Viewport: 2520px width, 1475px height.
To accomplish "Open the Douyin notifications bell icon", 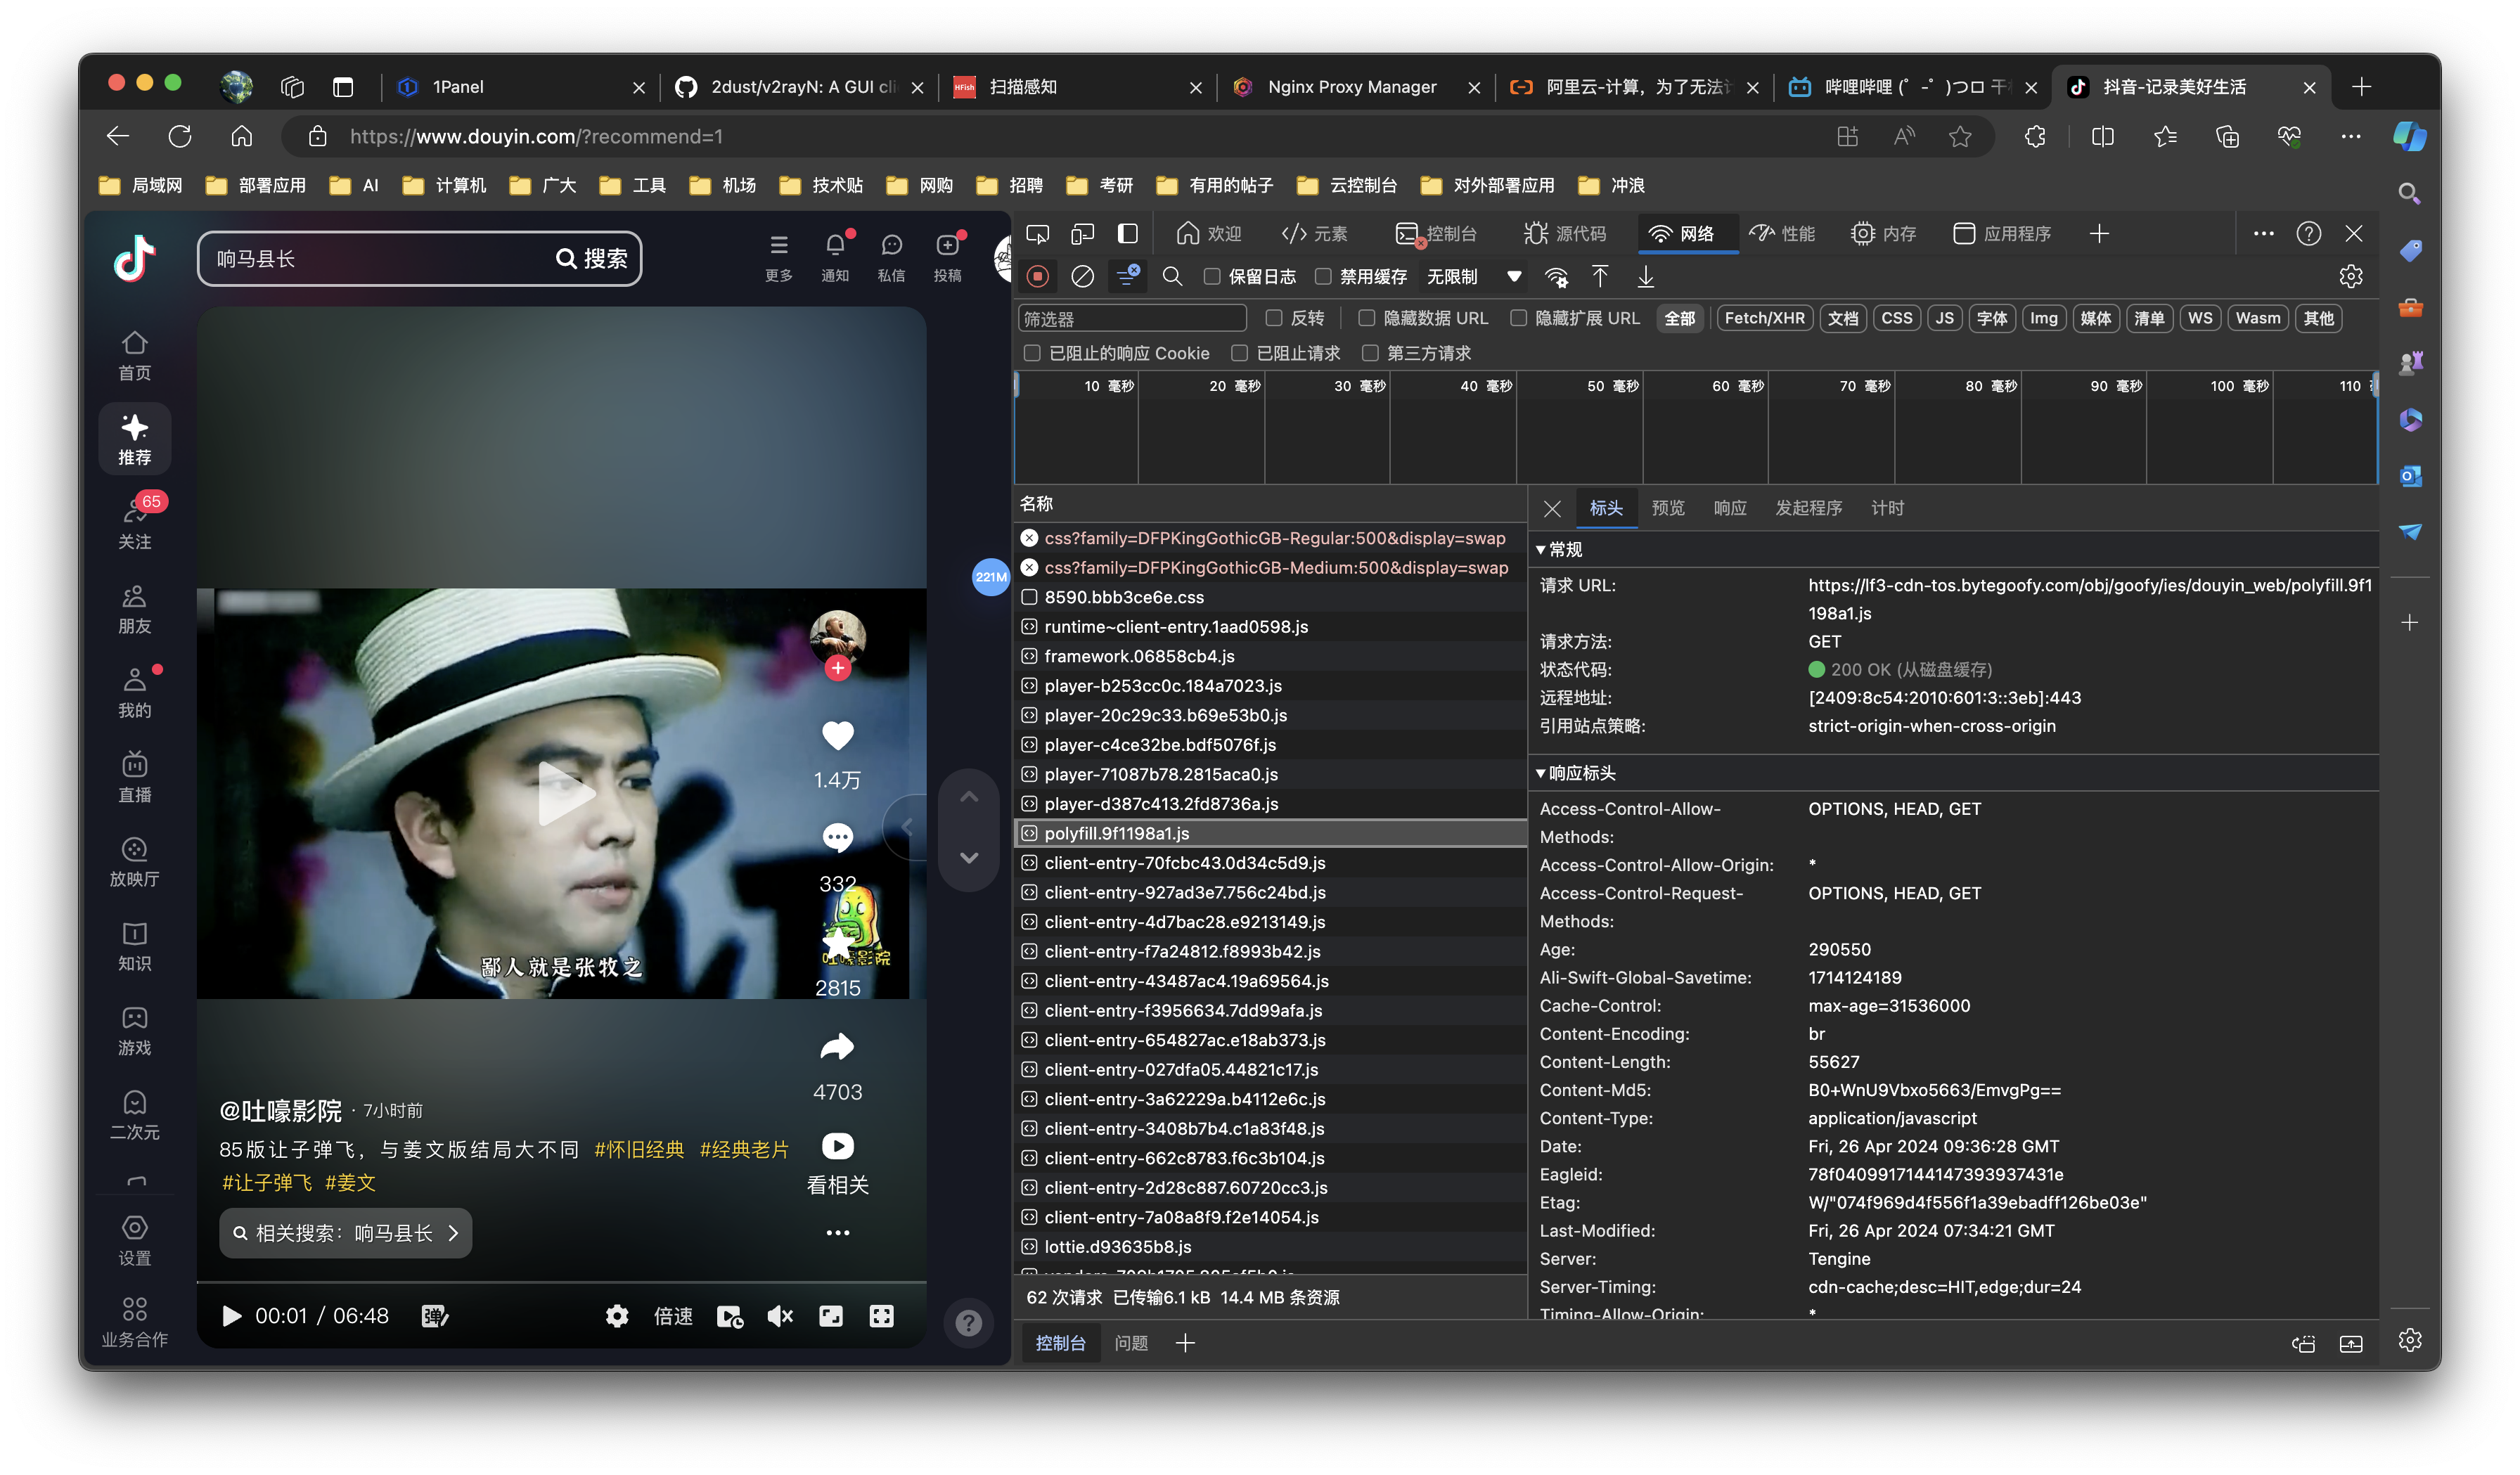I will [x=835, y=245].
